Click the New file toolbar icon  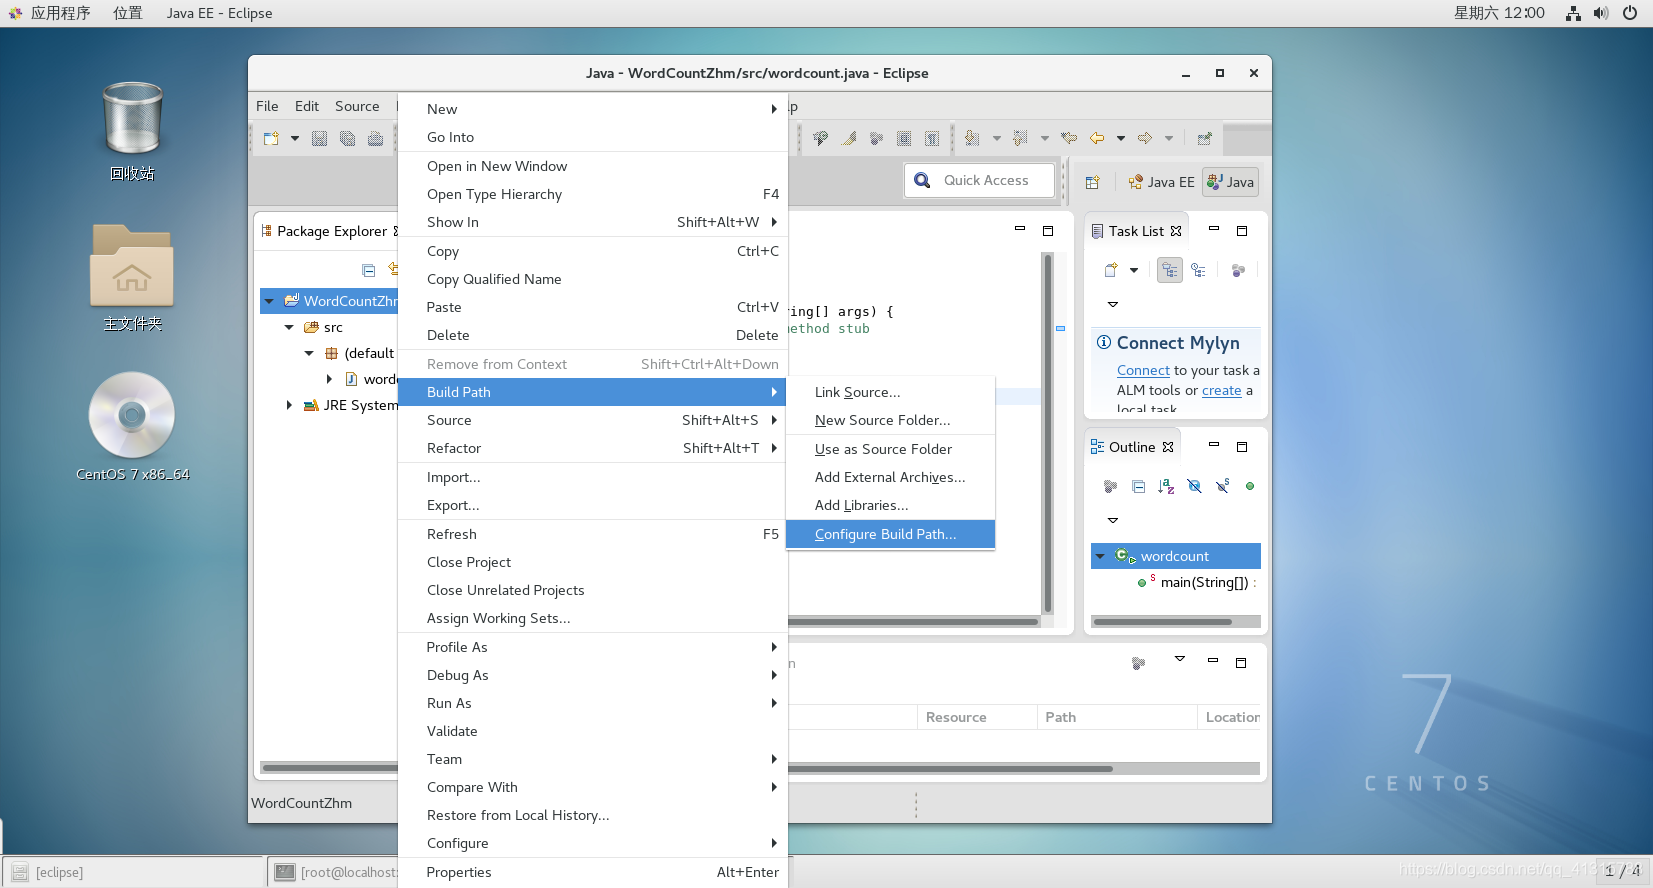[271, 139]
